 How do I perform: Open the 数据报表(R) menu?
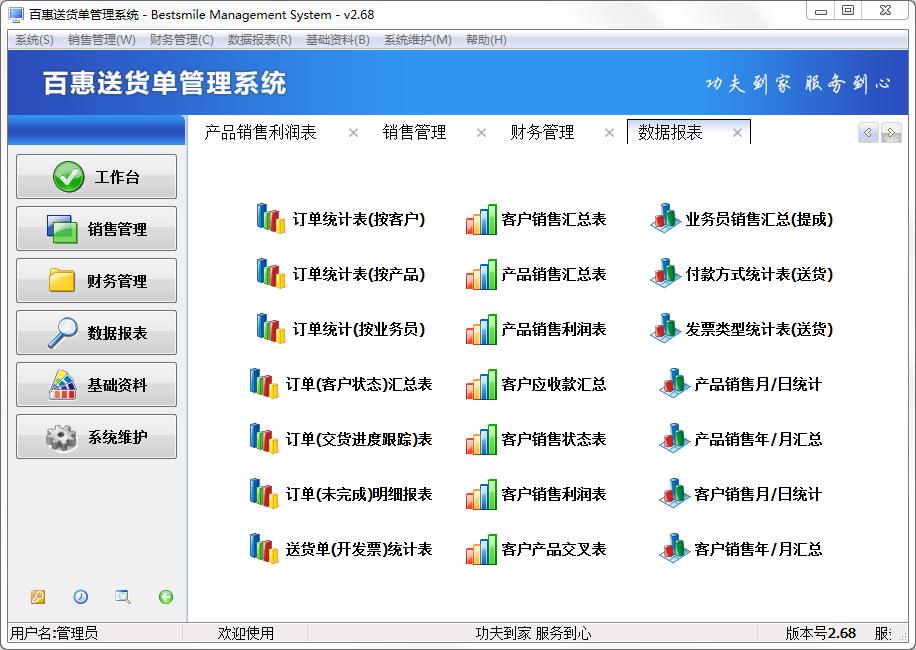point(260,40)
